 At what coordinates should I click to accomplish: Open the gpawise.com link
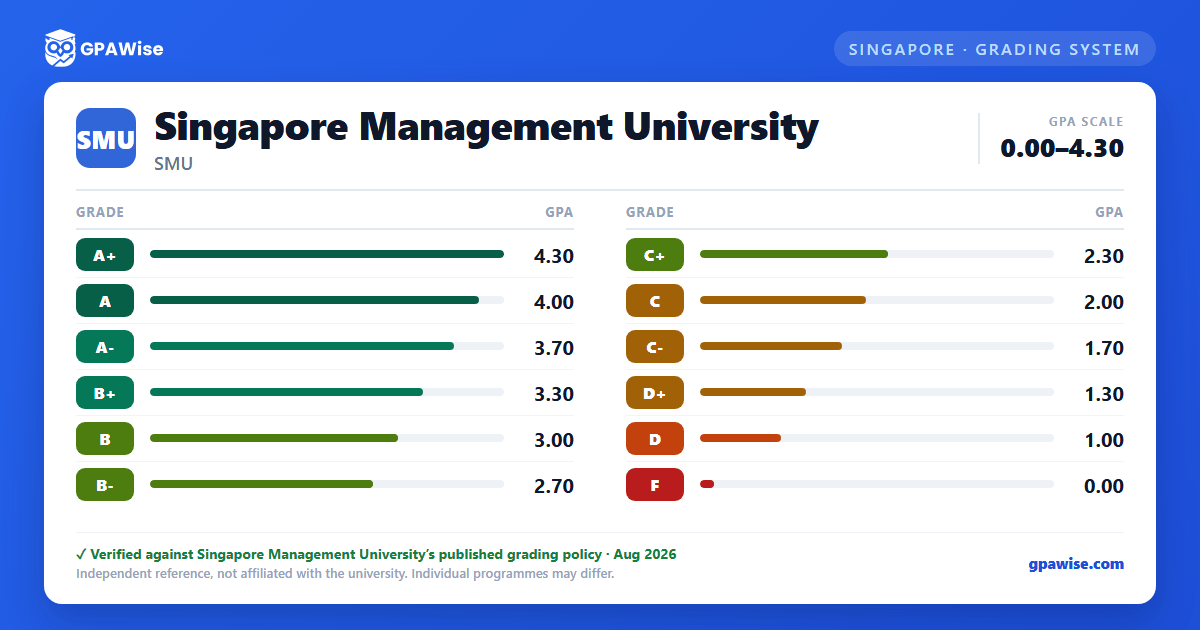tap(1076, 564)
